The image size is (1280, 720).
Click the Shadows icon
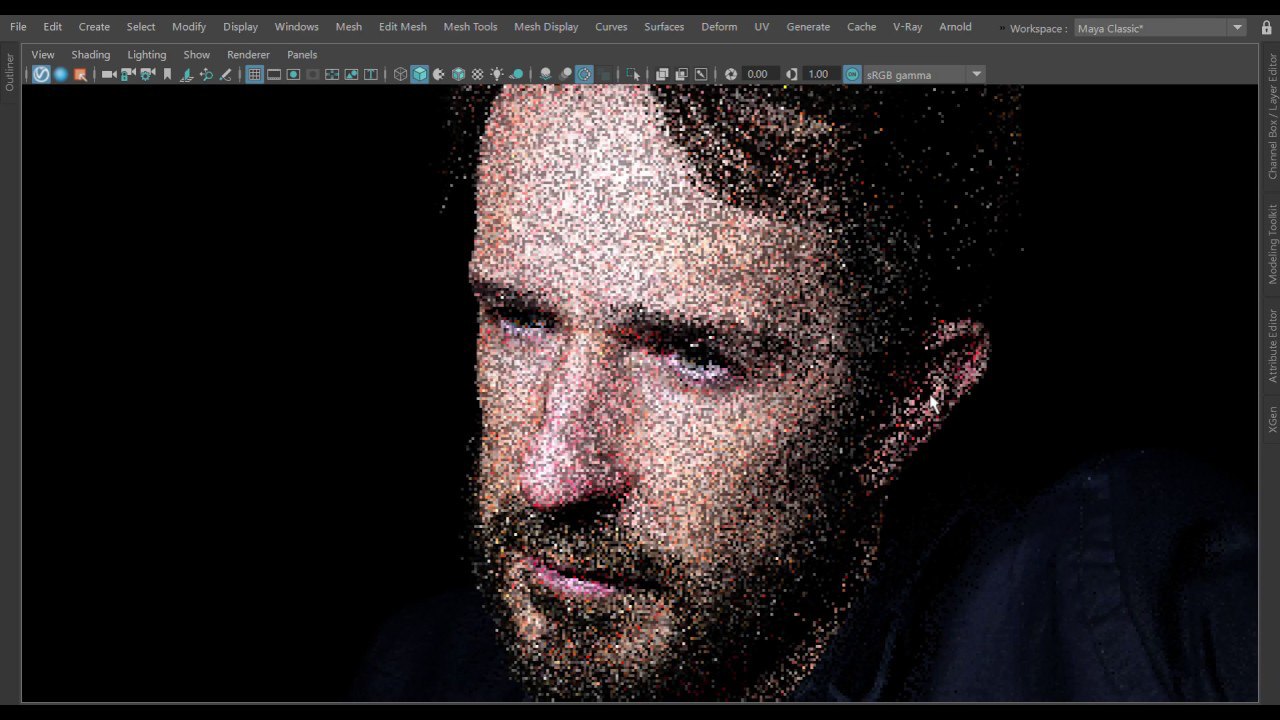517,74
